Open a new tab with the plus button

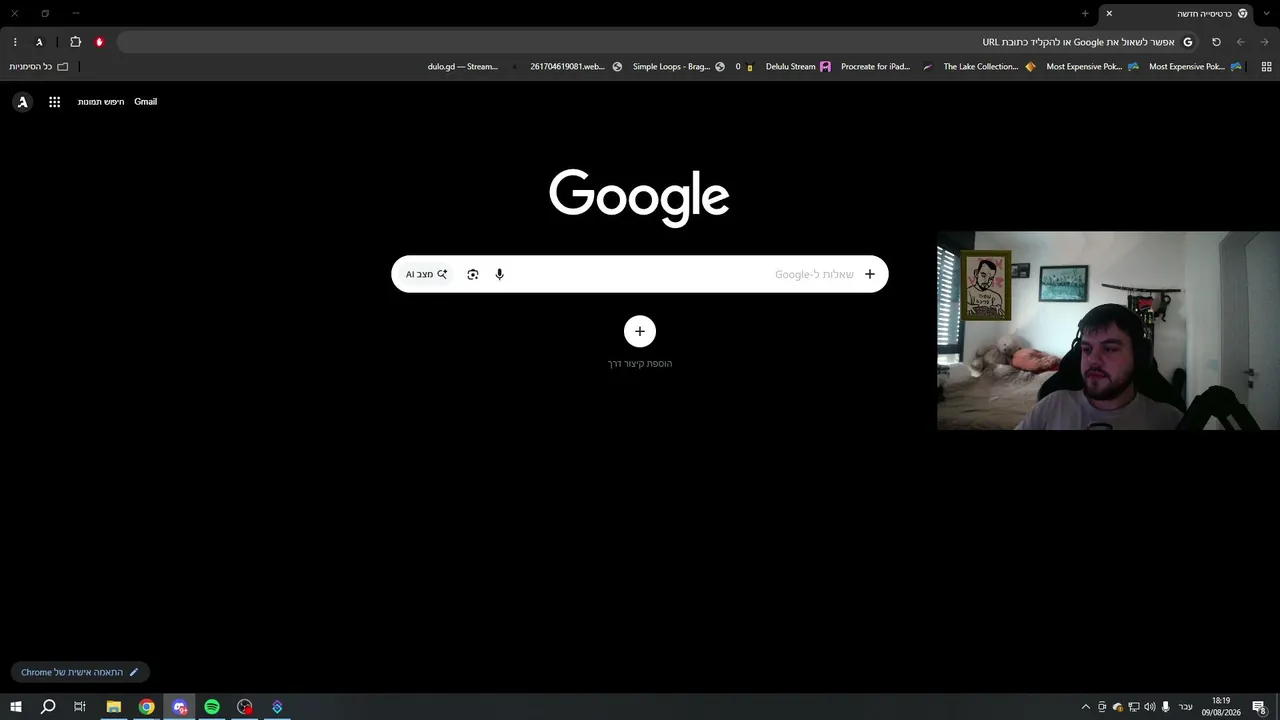pos(1085,13)
